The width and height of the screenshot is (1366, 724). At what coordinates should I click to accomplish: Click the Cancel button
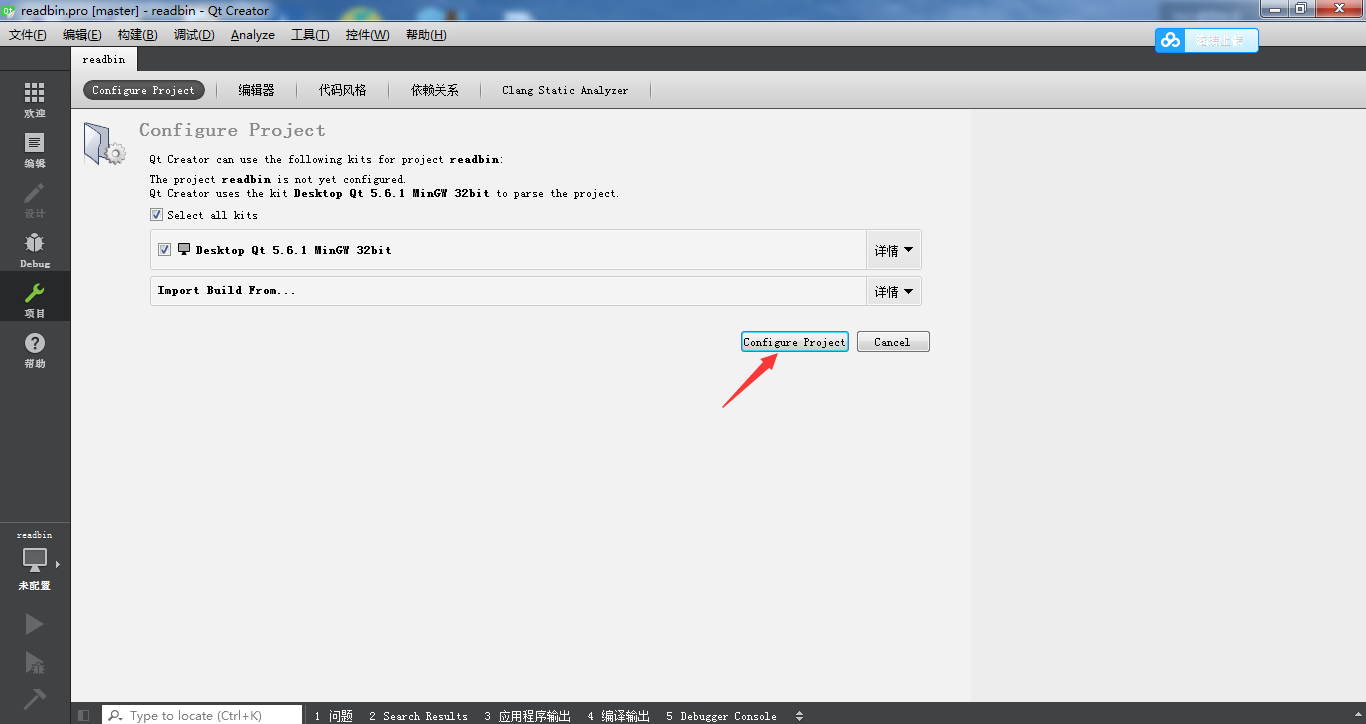[x=893, y=342]
